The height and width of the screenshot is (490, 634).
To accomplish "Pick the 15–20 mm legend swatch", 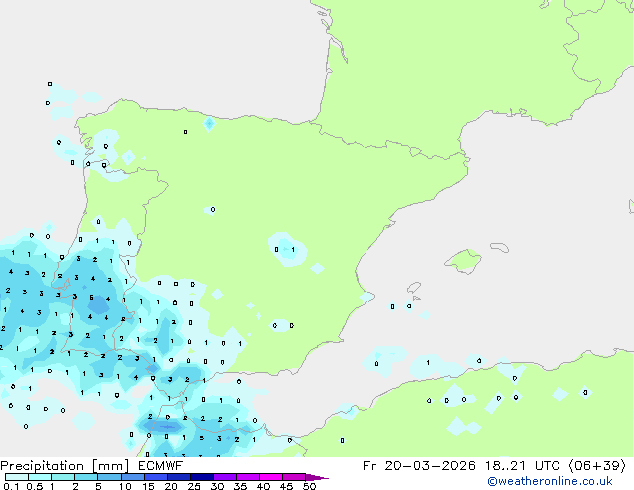I will (155, 477).
